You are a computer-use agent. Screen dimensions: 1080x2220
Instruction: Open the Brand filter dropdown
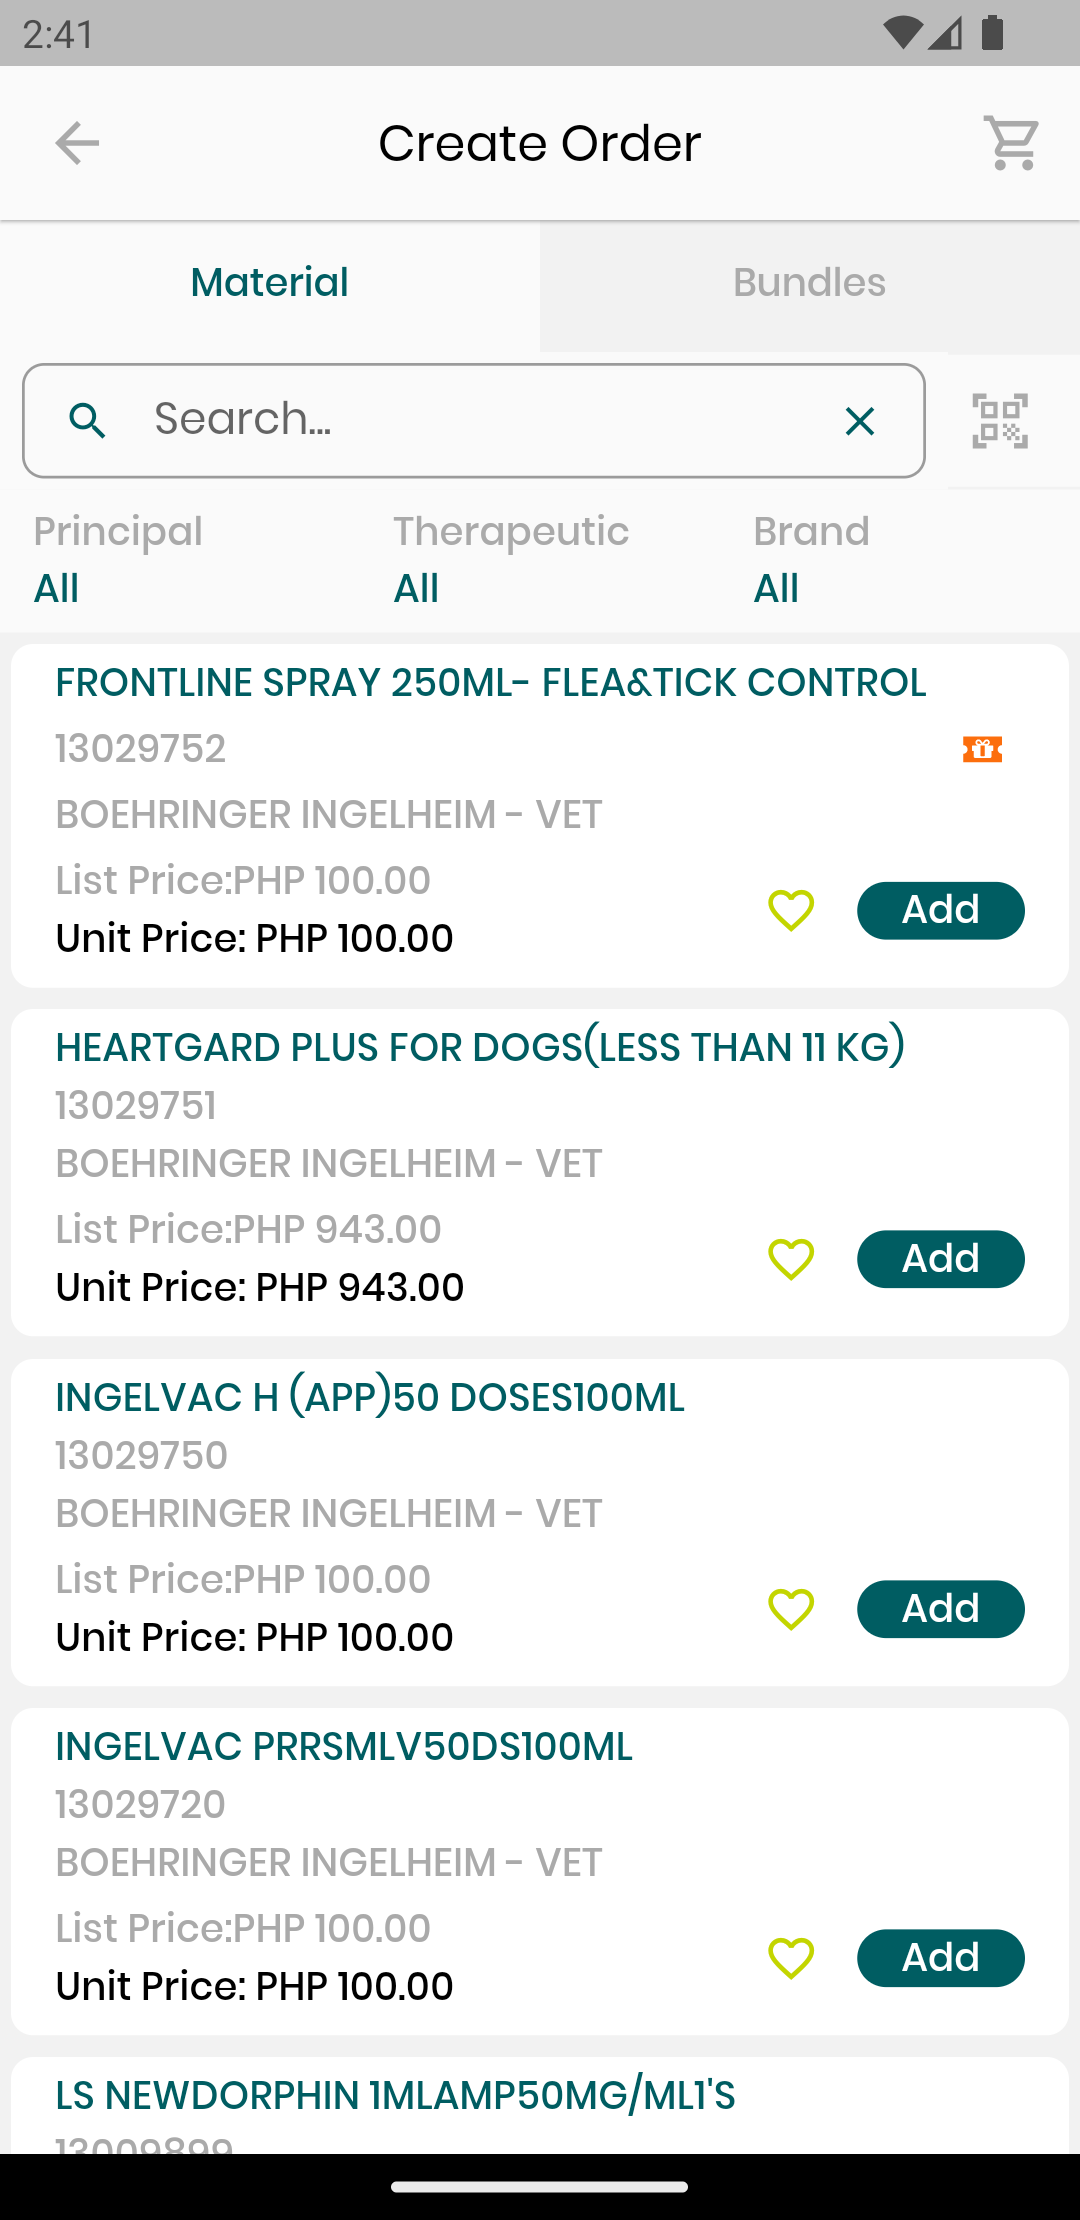click(810, 561)
